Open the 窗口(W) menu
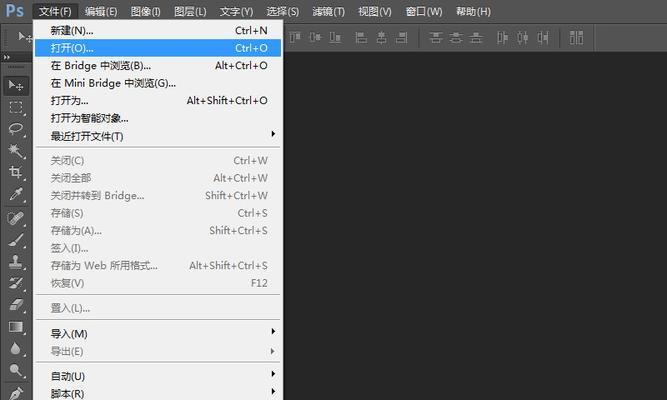Viewport: 667px width, 400px height. tap(424, 11)
